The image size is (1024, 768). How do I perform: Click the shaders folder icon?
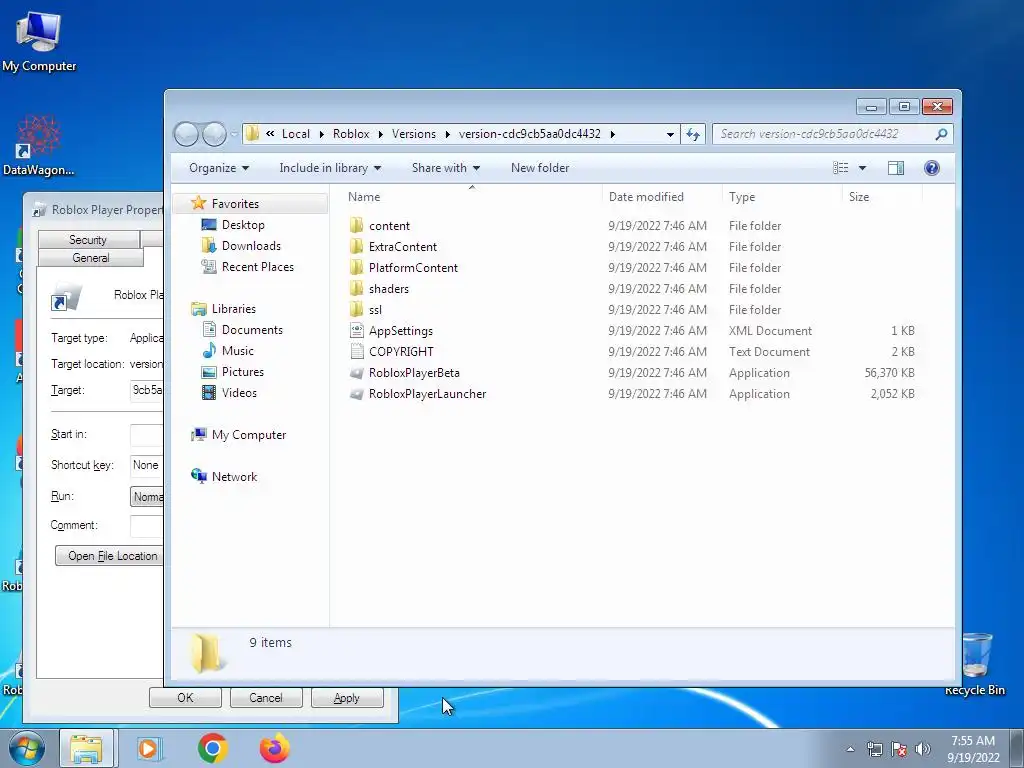point(357,288)
